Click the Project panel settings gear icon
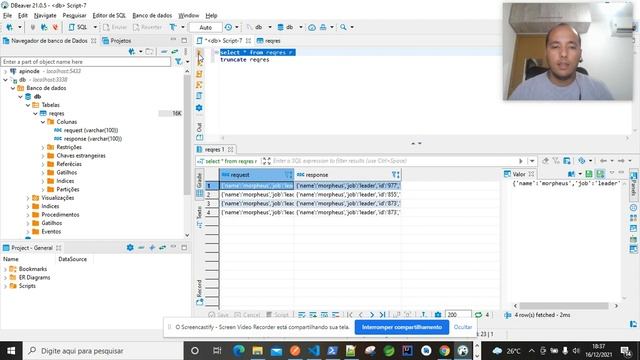Image resolution: width=640 pixels, height=360 pixels. tap(130, 247)
